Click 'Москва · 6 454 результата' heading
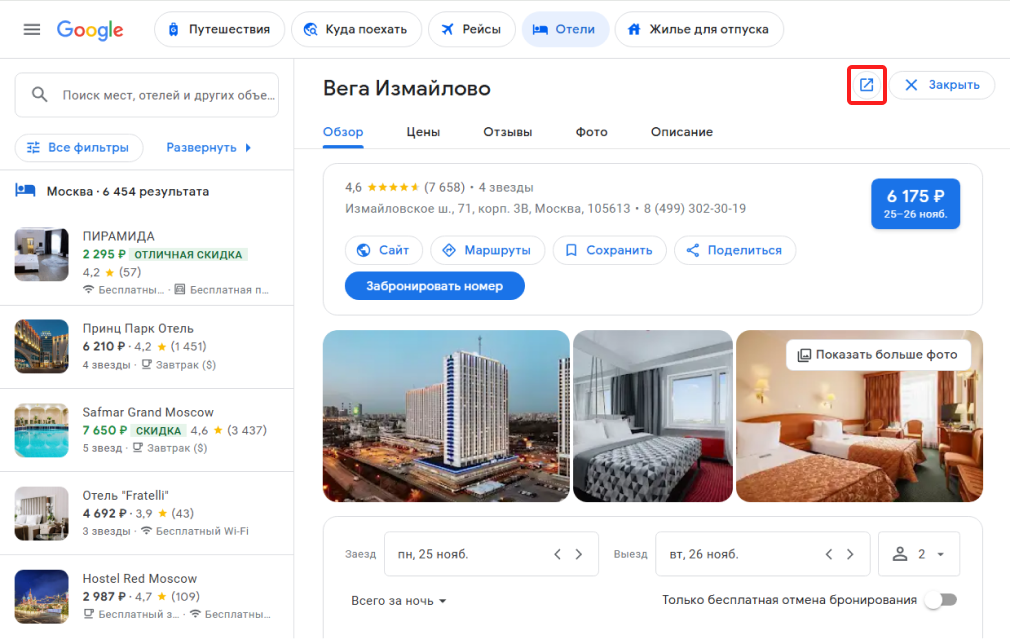The height and width of the screenshot is (639, 1010). [x=128, y=191]
